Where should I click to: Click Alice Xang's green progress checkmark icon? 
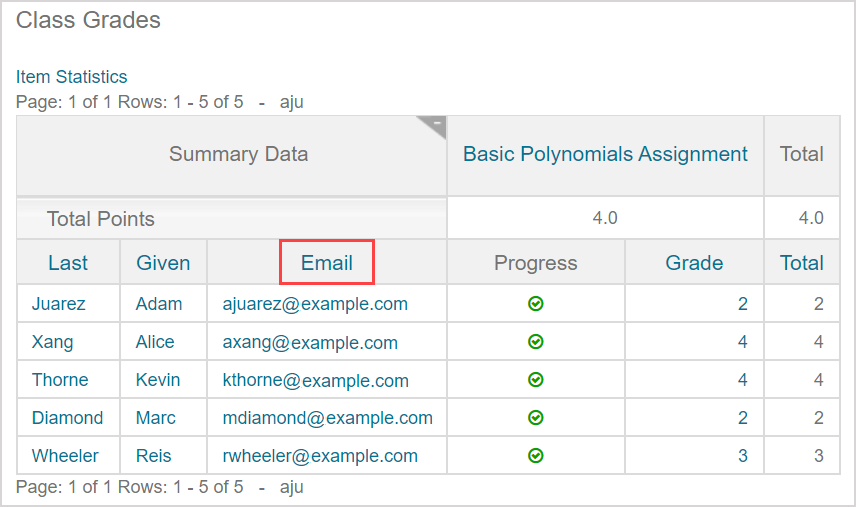(535, 342)
